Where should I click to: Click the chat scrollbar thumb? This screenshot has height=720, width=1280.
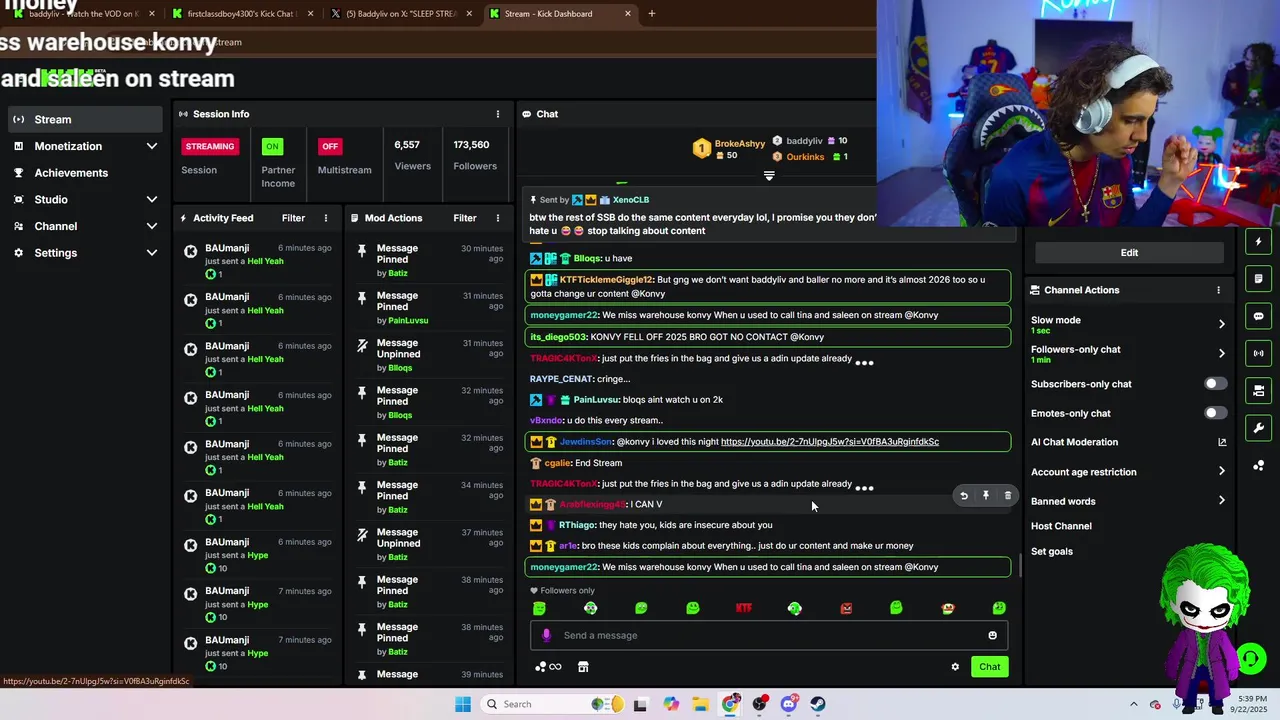point(1020,566)
